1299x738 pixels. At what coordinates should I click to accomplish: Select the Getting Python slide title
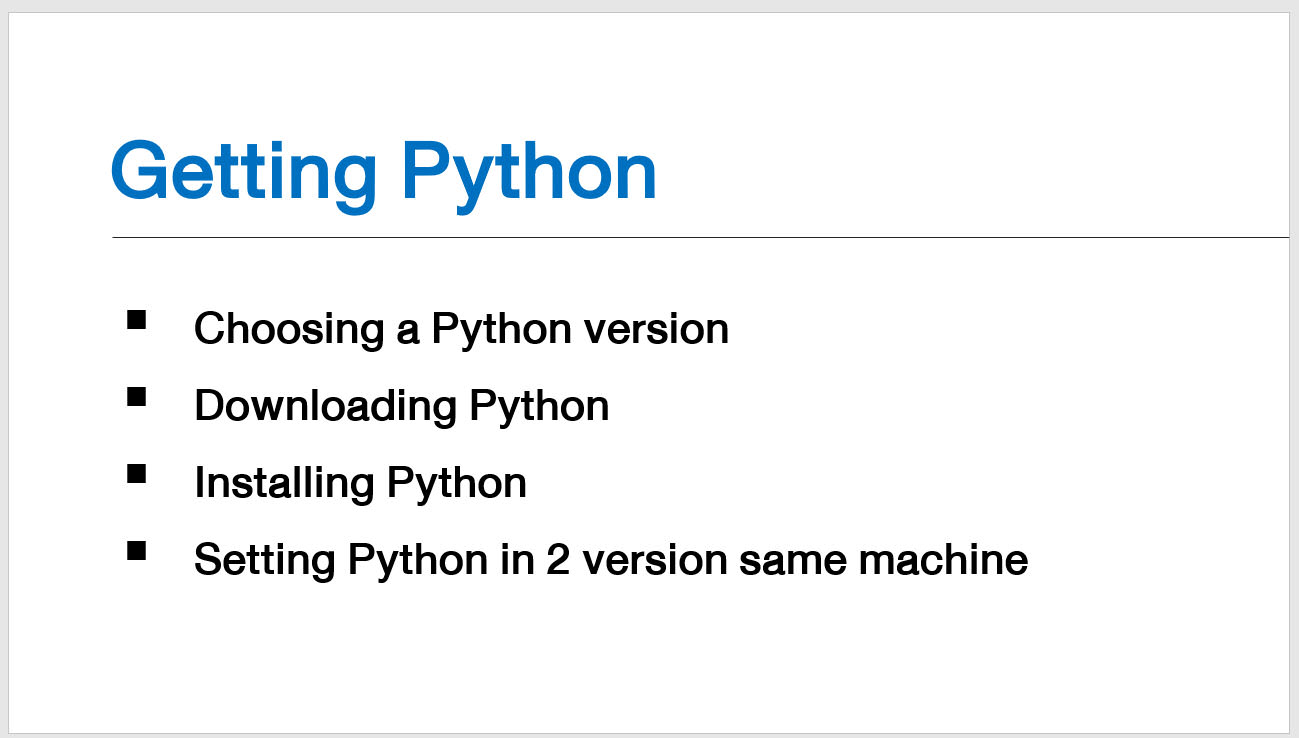[384, 174]
